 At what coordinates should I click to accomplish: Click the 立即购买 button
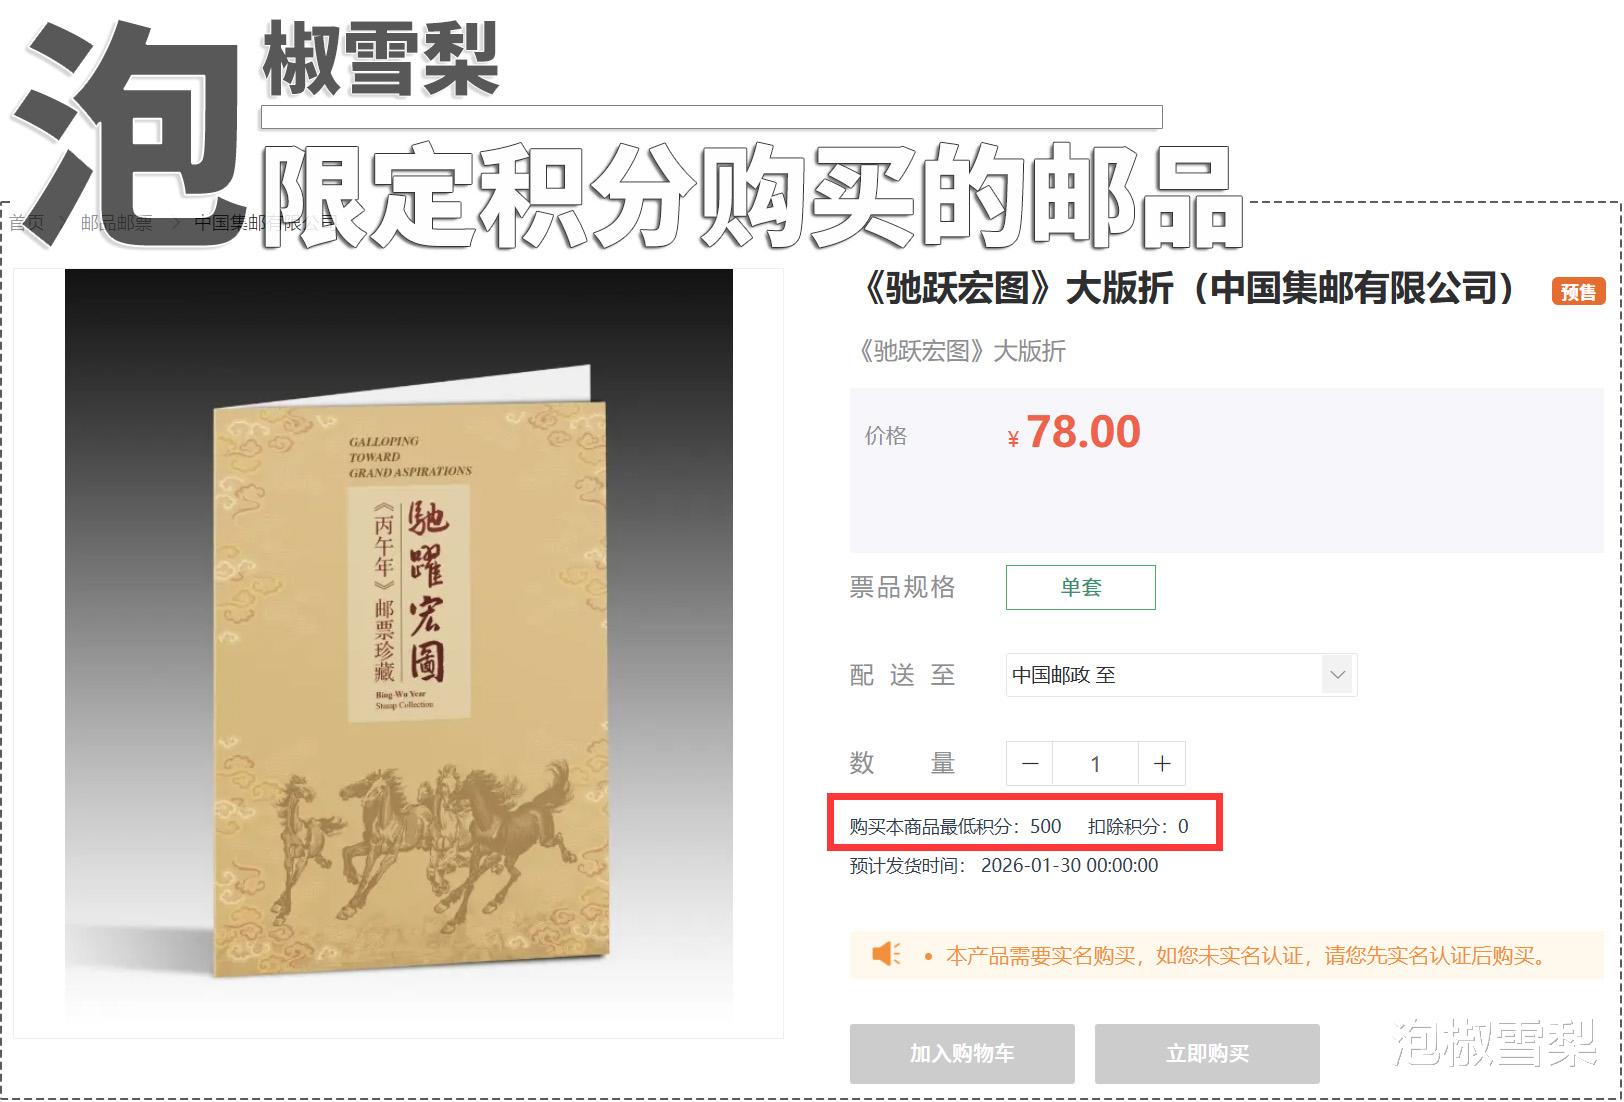[x=1207, y=1053]
